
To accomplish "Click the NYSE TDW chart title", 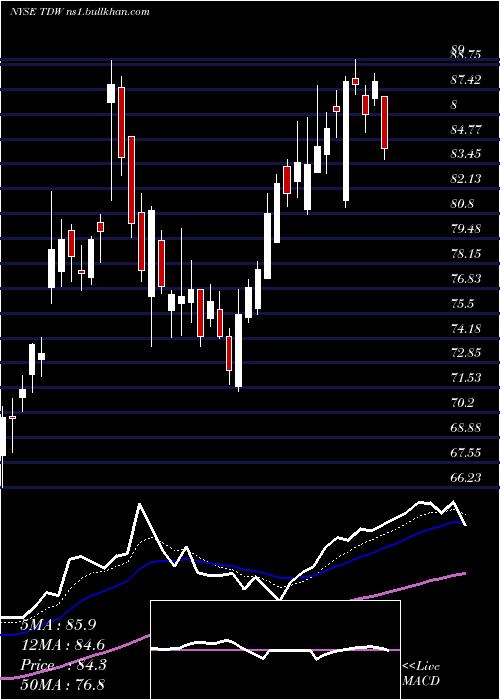I will point(79,12).
